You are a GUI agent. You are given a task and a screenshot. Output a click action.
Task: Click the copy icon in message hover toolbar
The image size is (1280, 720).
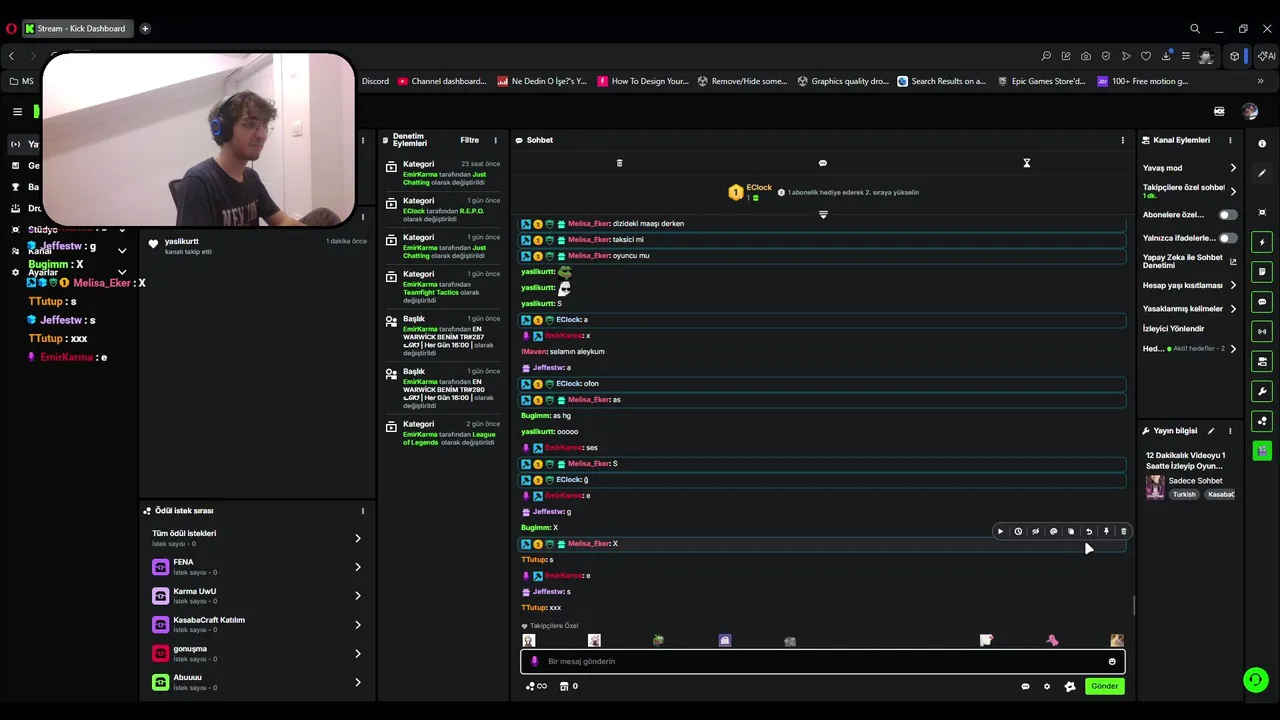click(x=1071, y=532)
